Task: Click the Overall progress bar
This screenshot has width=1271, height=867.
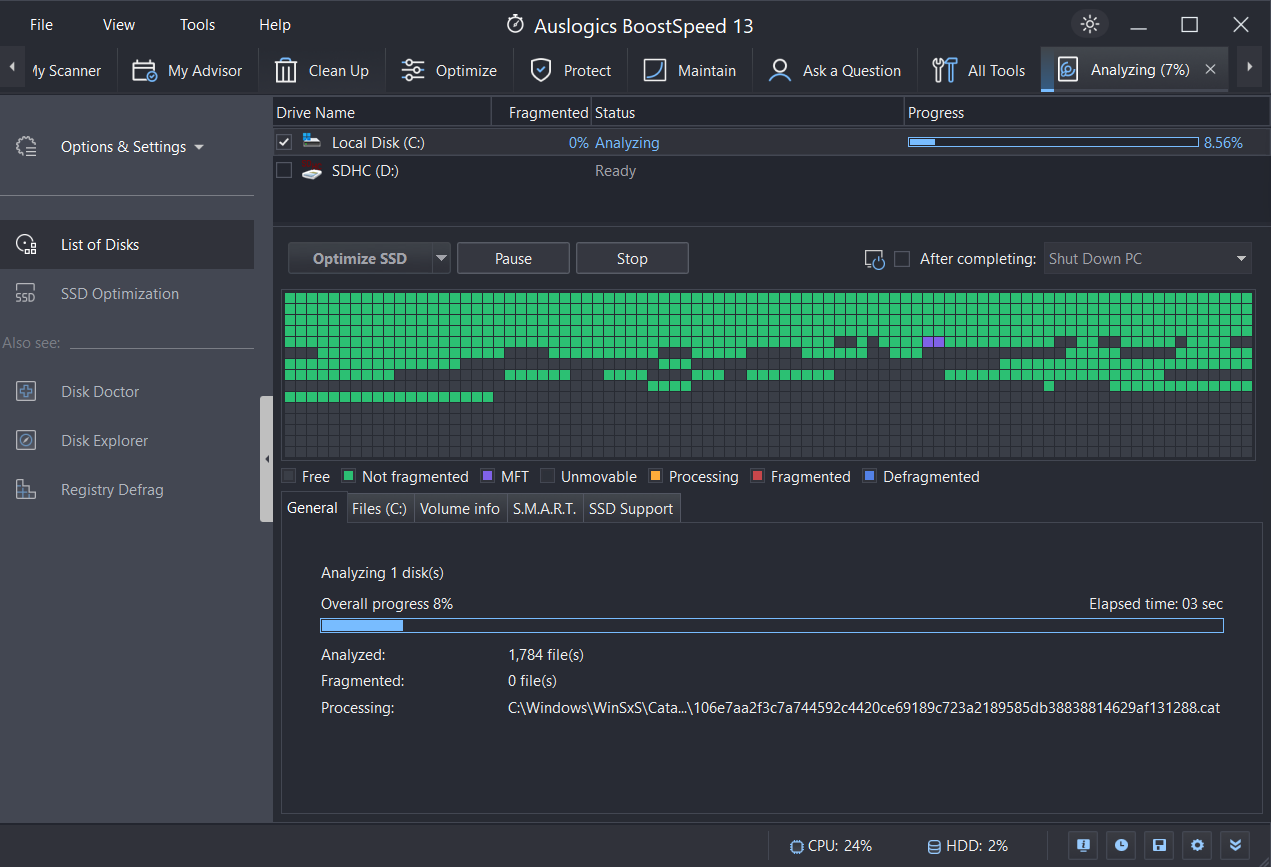Action: (772, 626)
